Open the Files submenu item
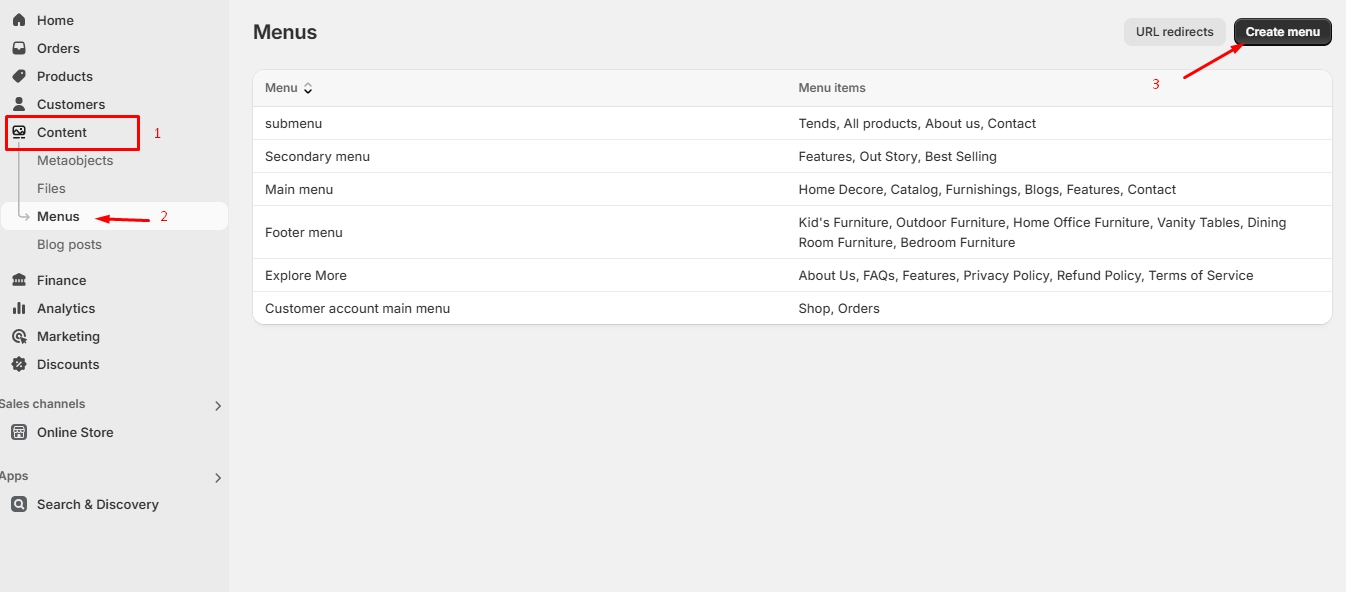 pyautogui.click(x=51, y=188)
